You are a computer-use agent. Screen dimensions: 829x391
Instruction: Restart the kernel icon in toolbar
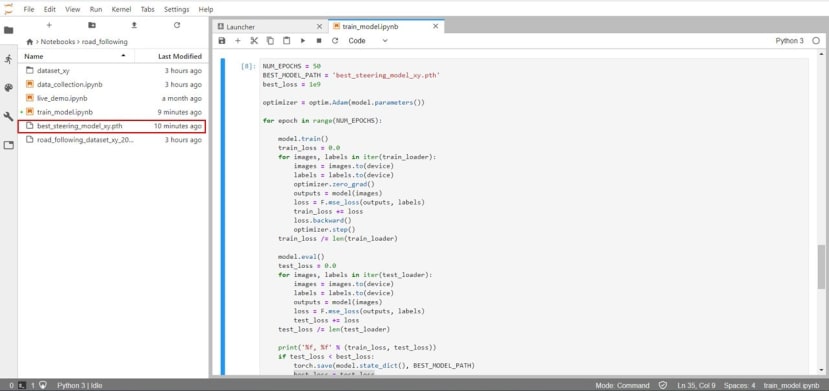point(335,41)
